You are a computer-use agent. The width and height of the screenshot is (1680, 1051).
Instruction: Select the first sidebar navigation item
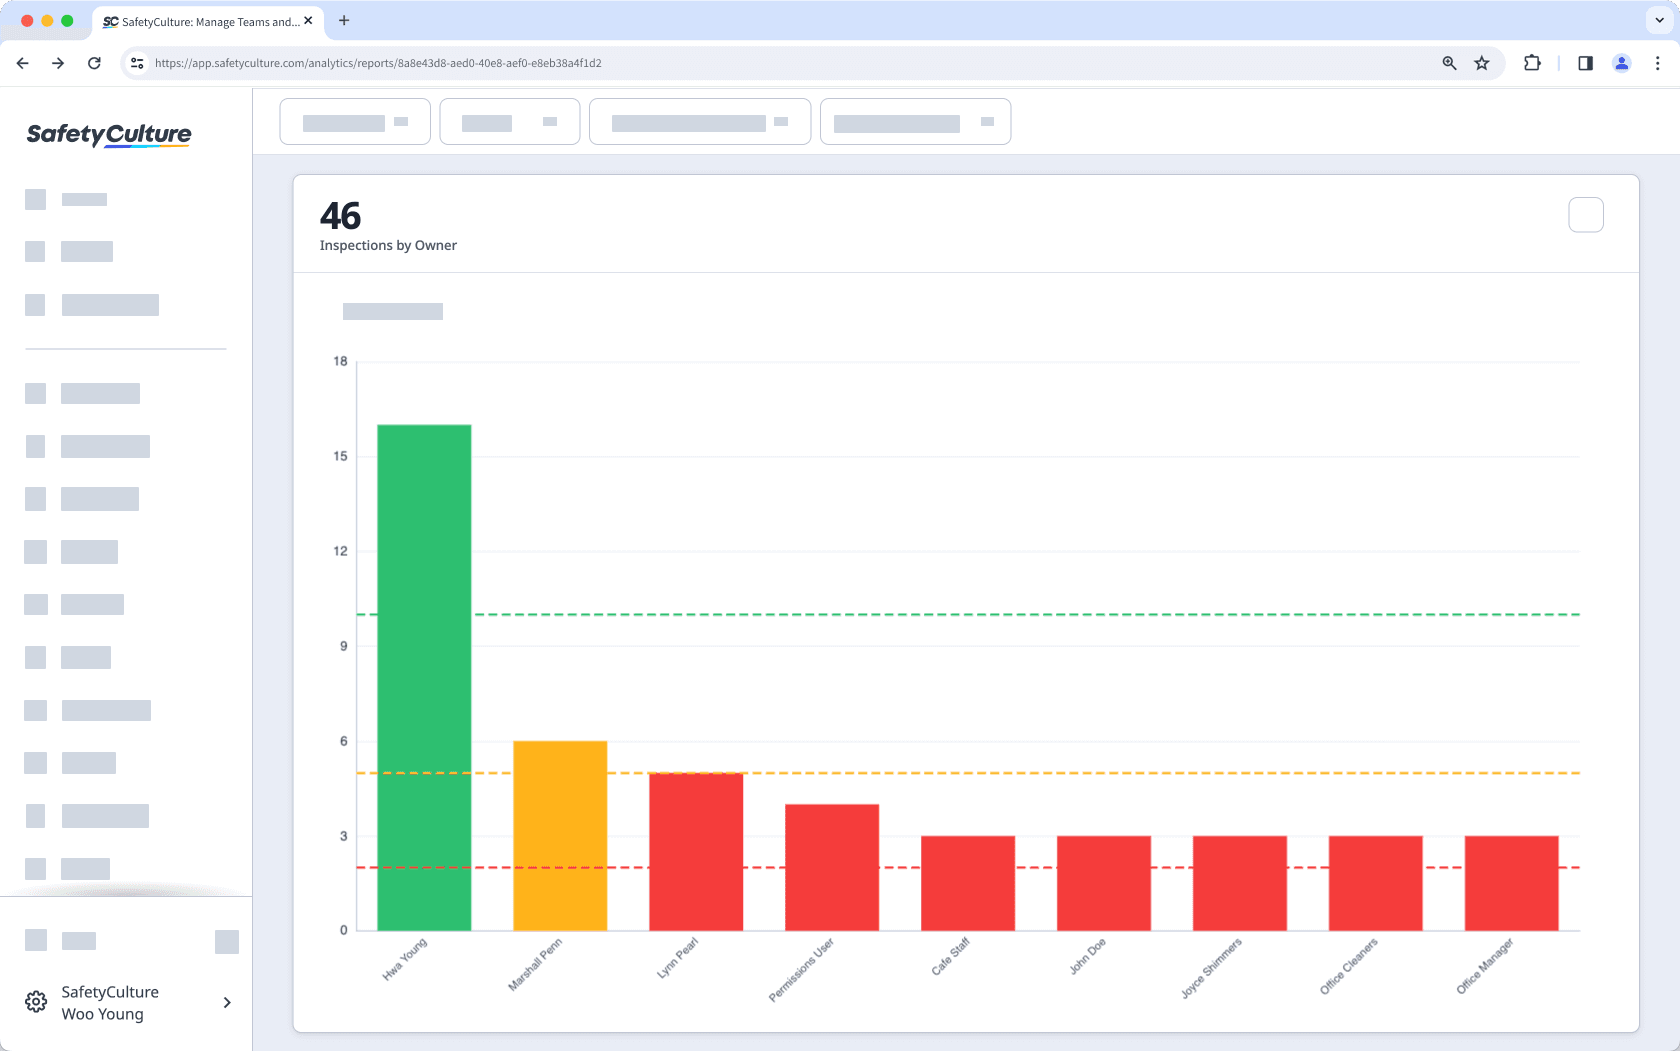(70, 199)
